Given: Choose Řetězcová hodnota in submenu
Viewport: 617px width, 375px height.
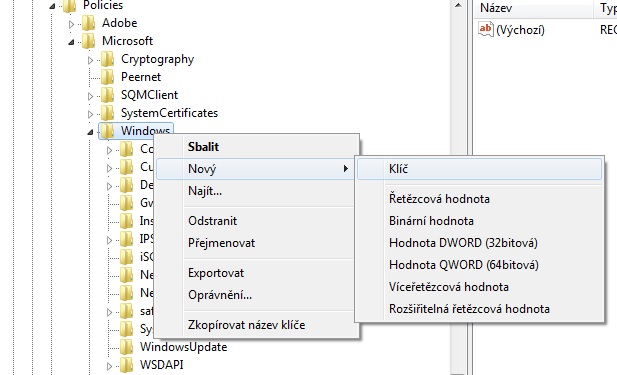Looking at the screenshot, I should (x=439, y=199).
